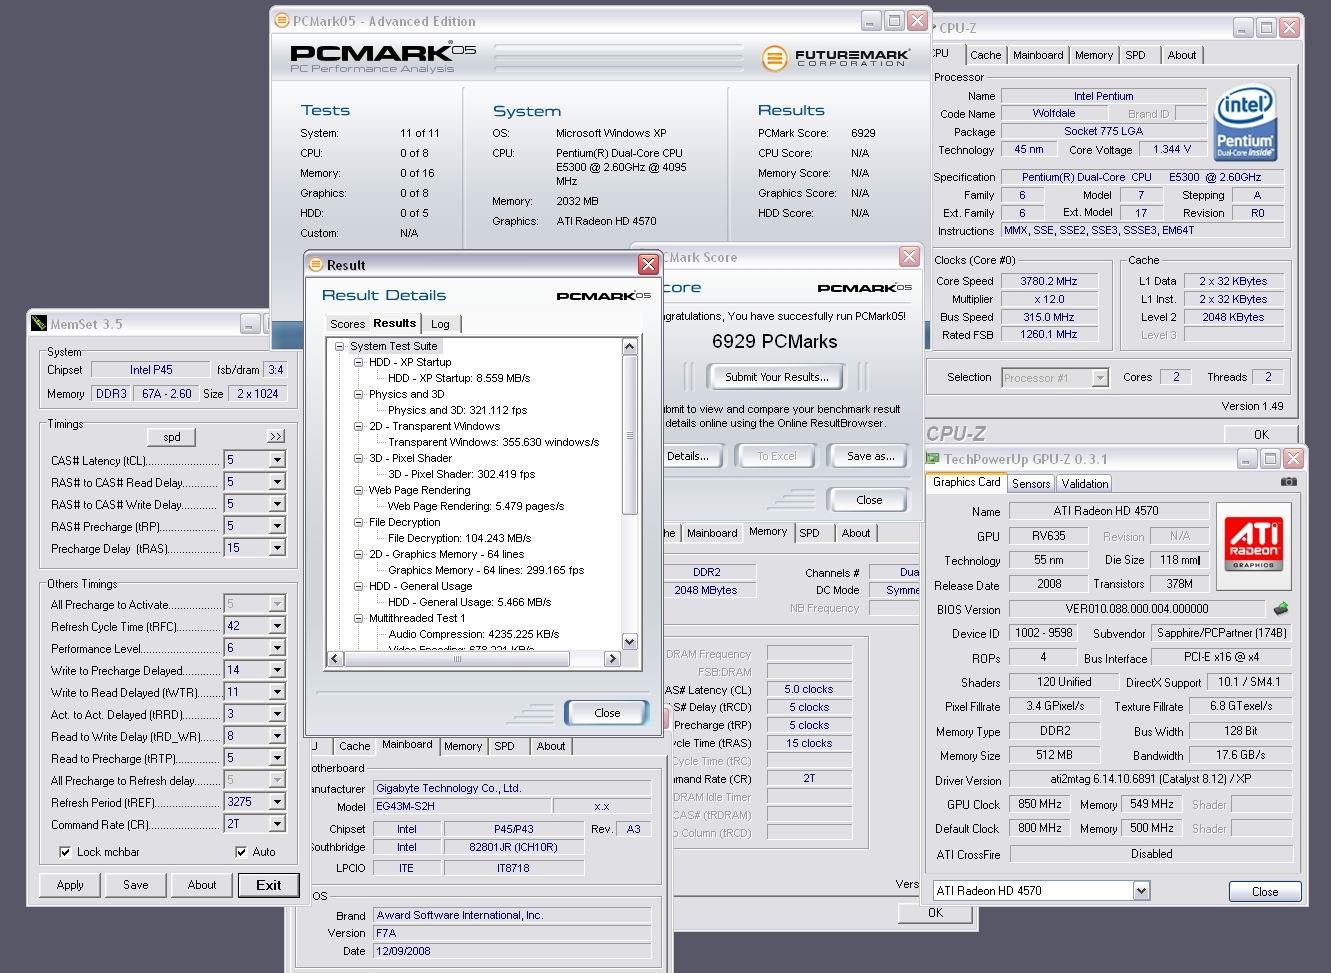Click the Close button in GPU-Z
The image size is (1331, 973).
[x=1265, y=891]
